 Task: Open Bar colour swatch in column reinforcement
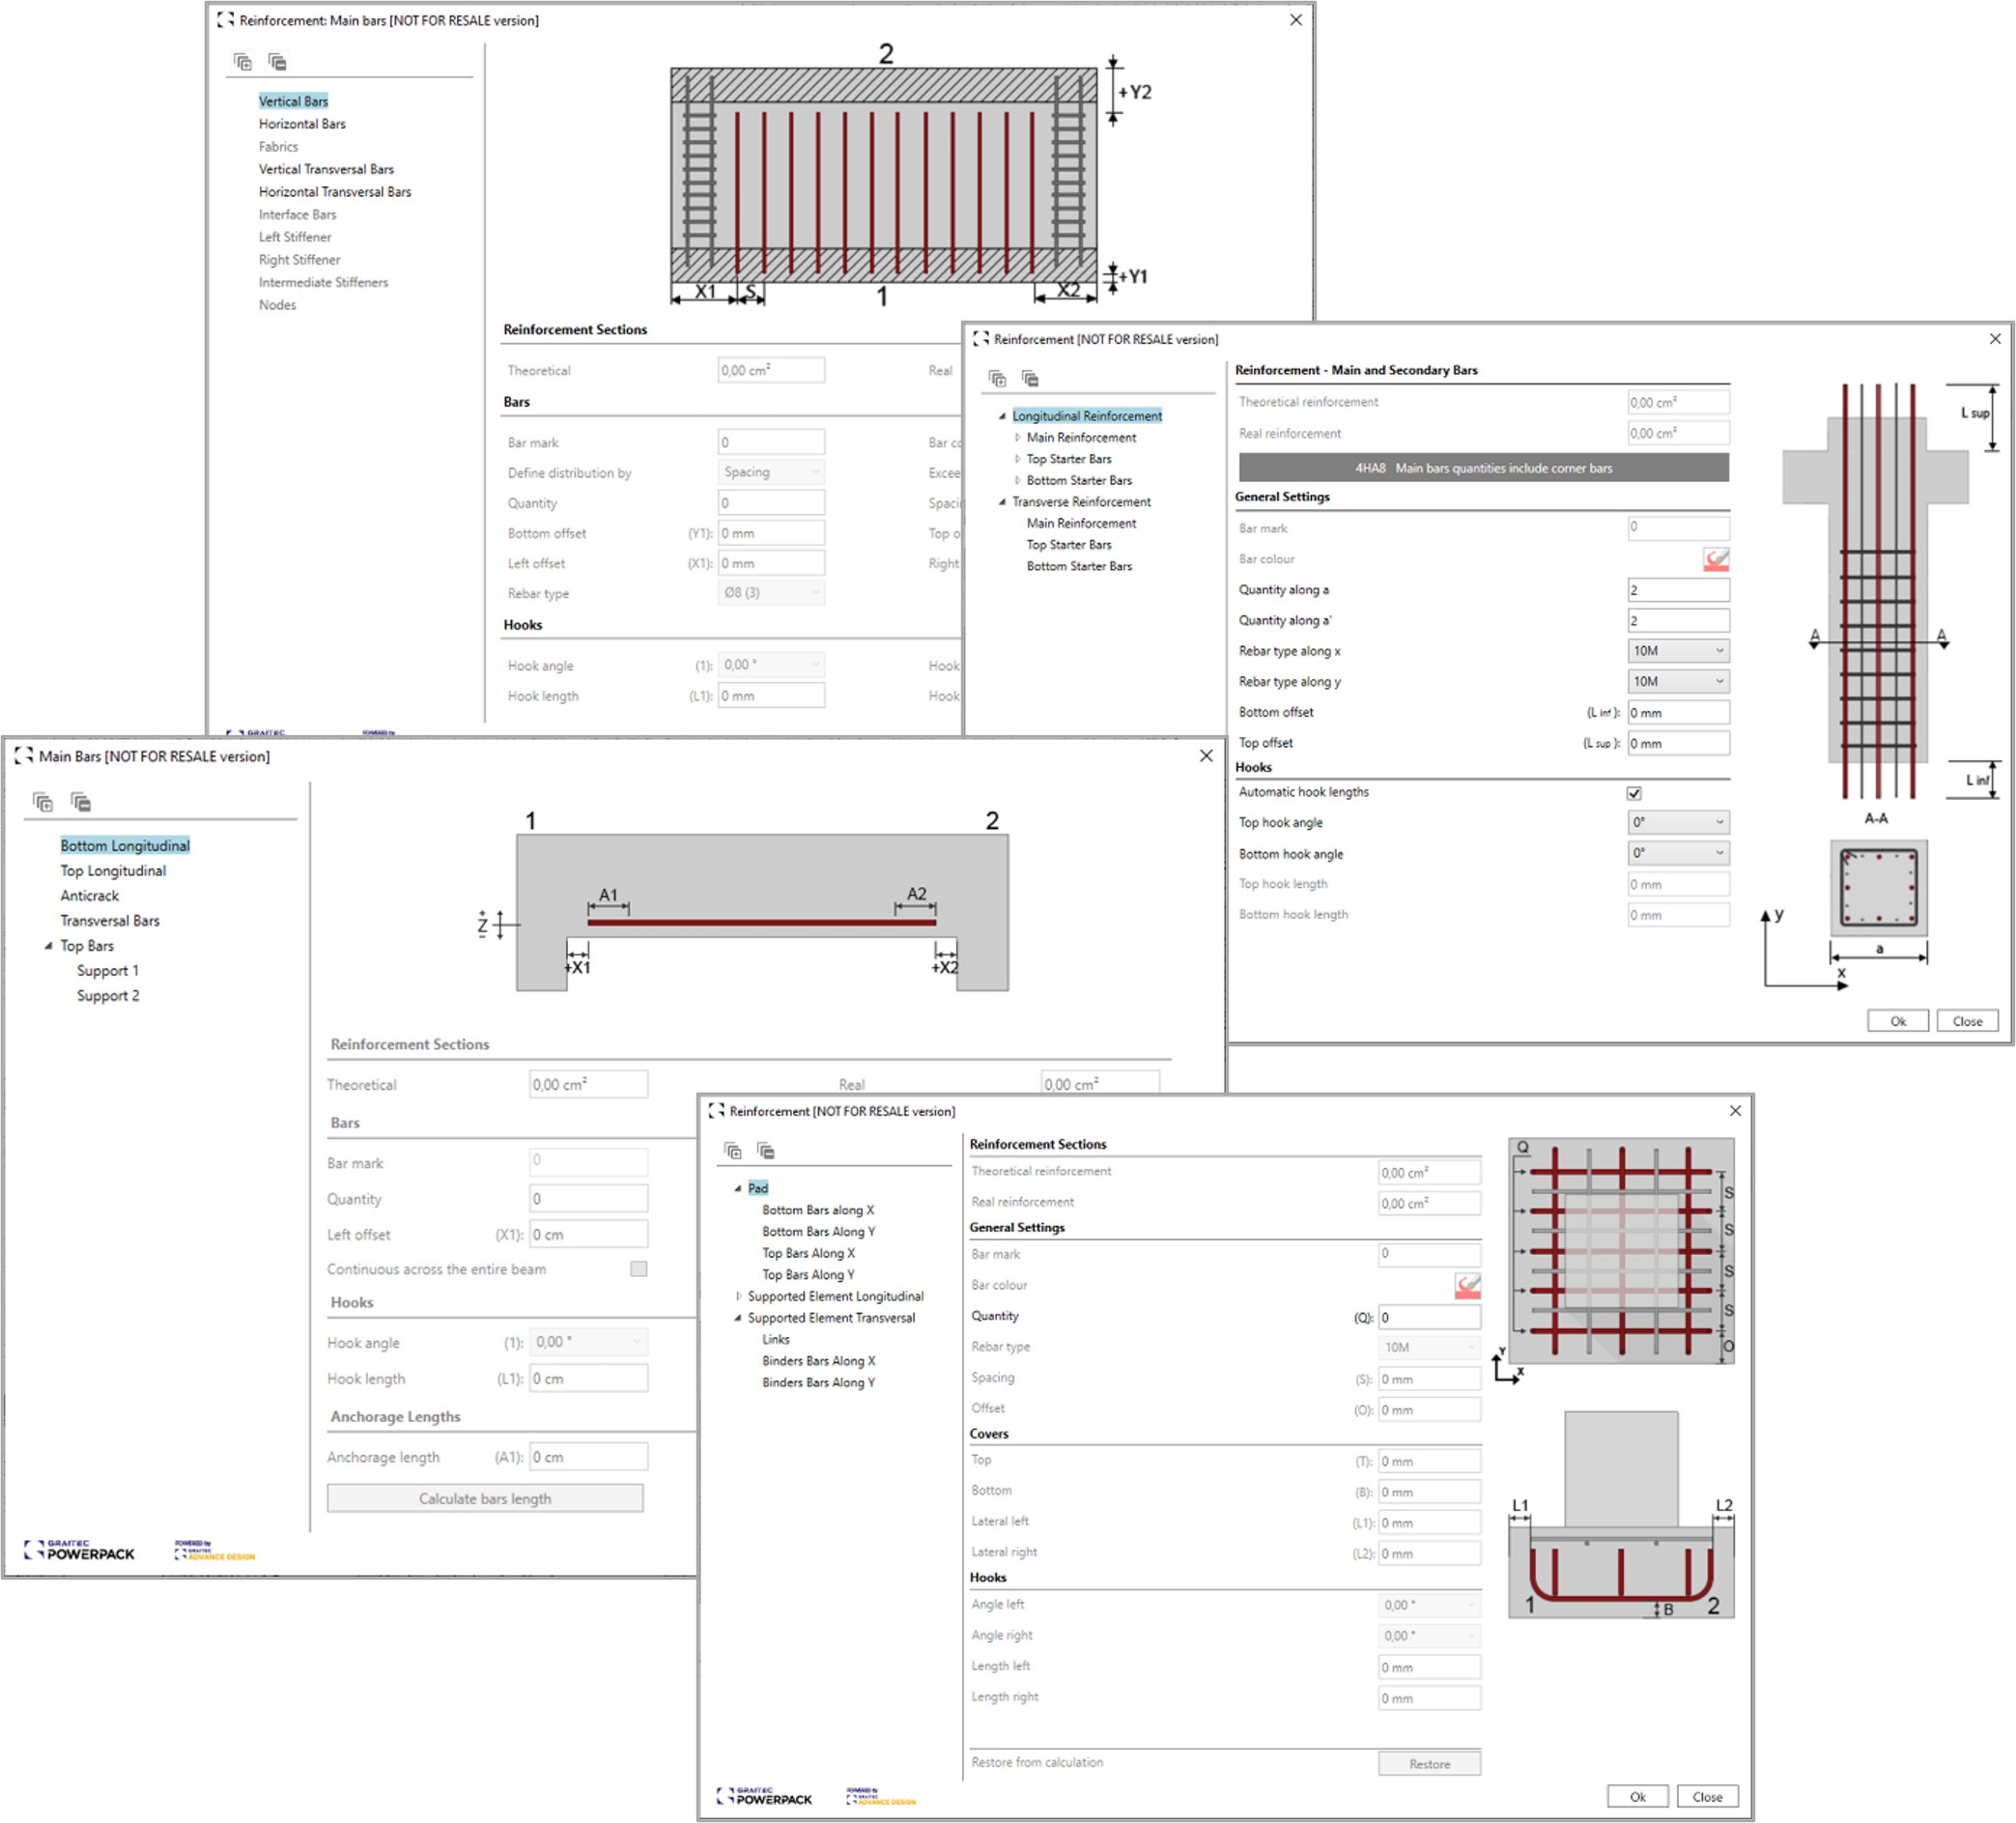click(1715, 559)
